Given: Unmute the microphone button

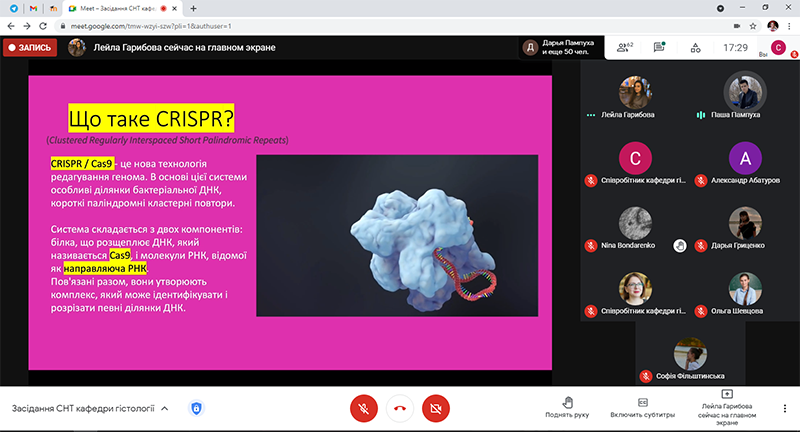Looking at the screenshot, I should [x=363, y=408].
